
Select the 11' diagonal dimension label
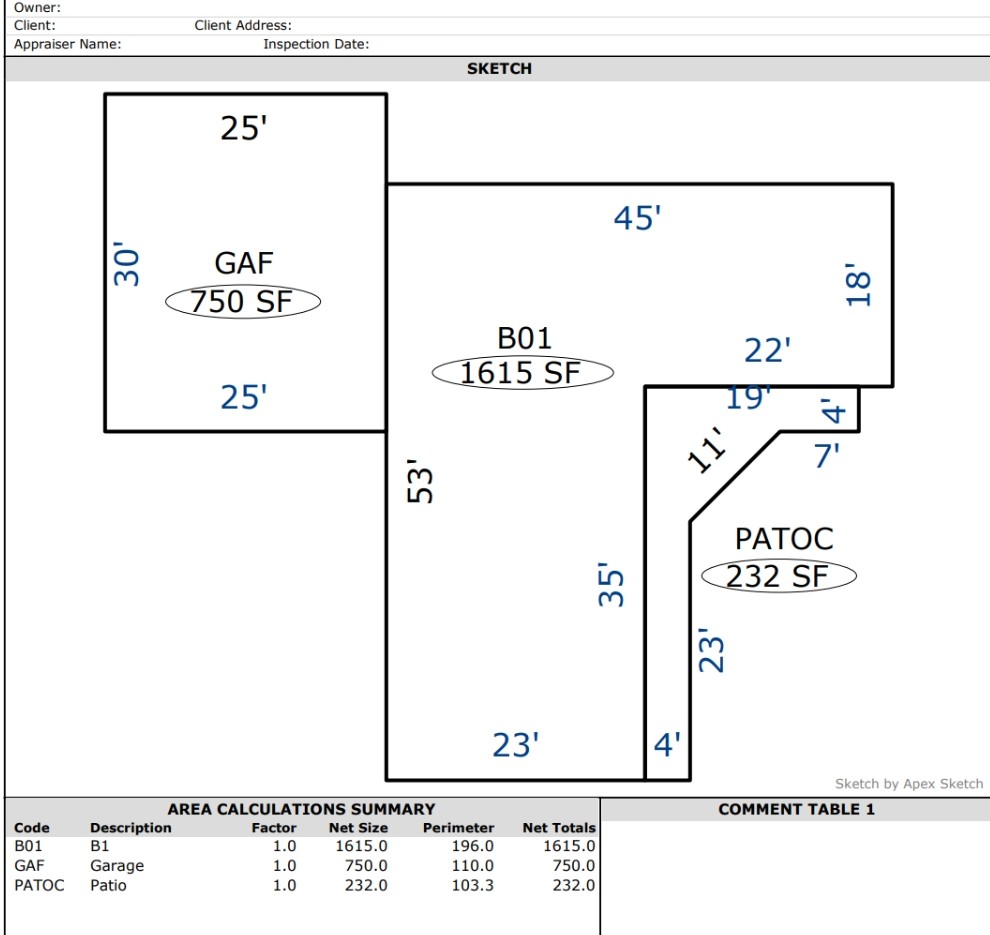[707, 450]
